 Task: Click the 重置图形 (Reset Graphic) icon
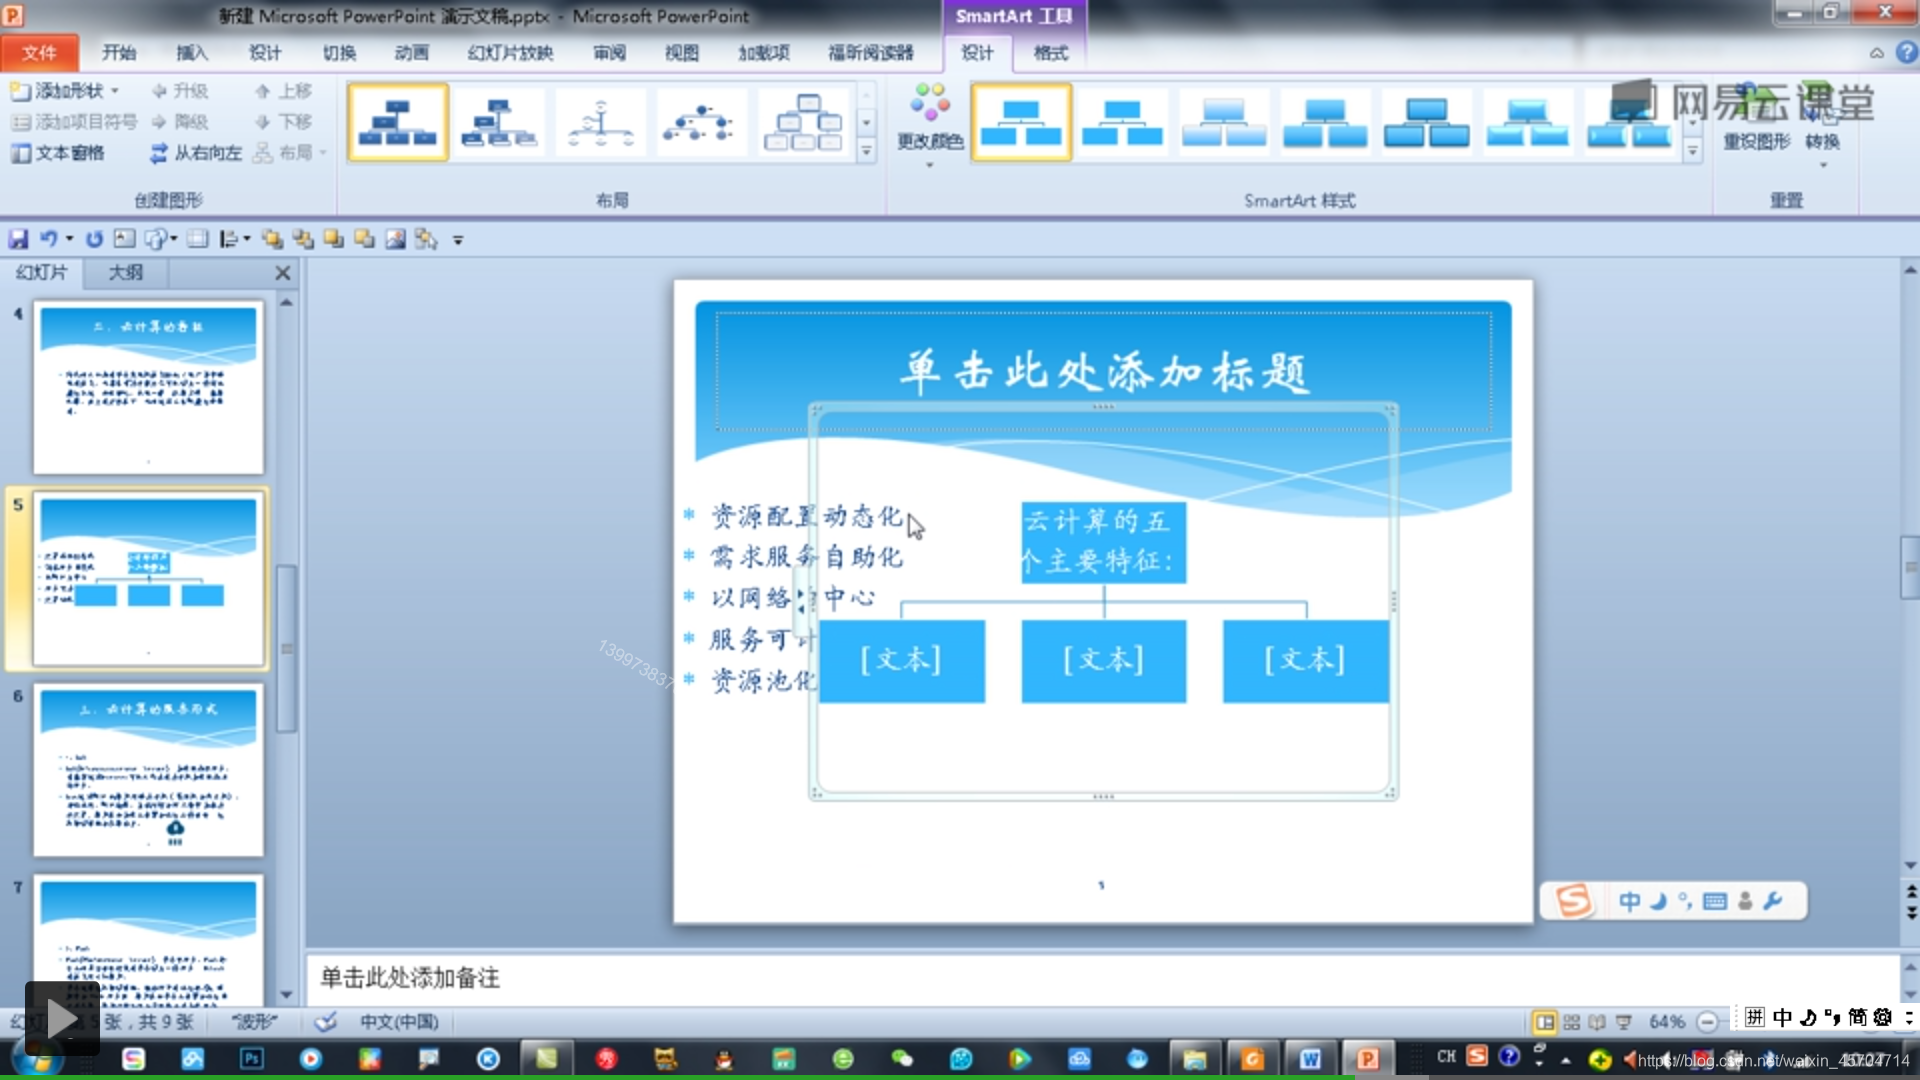click(x=1749, y=112)
